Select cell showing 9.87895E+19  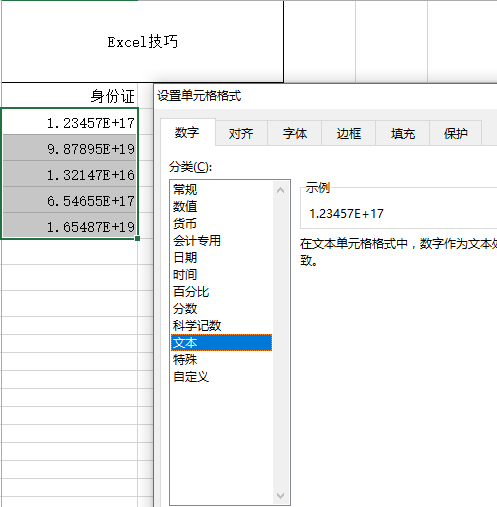click(x=69, y=148)
